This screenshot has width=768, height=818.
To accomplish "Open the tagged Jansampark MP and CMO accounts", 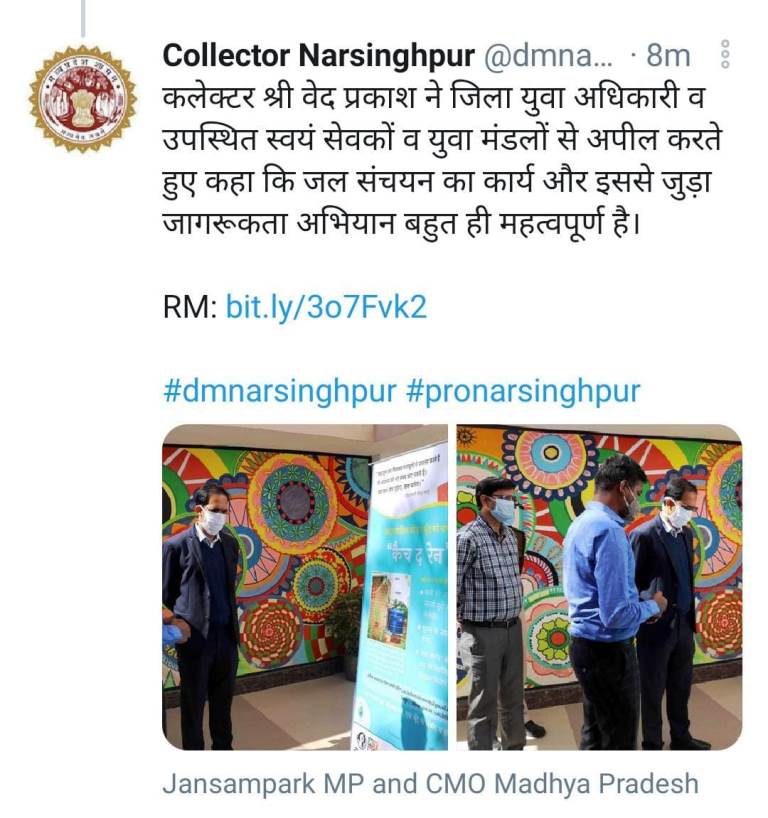I will [x=430, y=784].
